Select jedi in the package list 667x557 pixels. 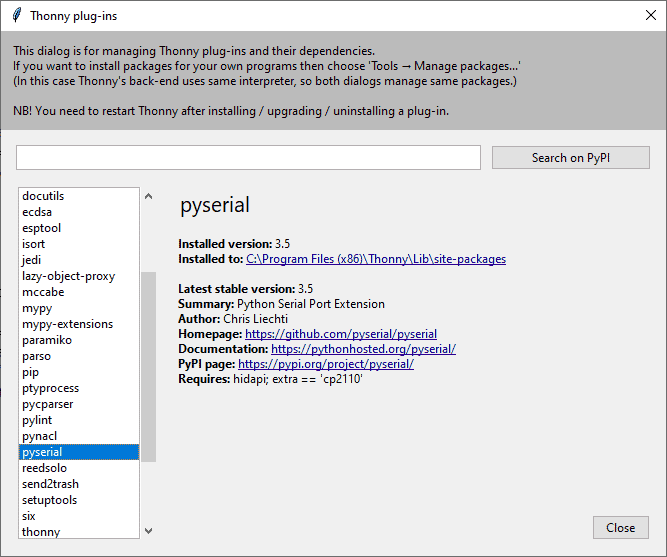click(79, 260)
